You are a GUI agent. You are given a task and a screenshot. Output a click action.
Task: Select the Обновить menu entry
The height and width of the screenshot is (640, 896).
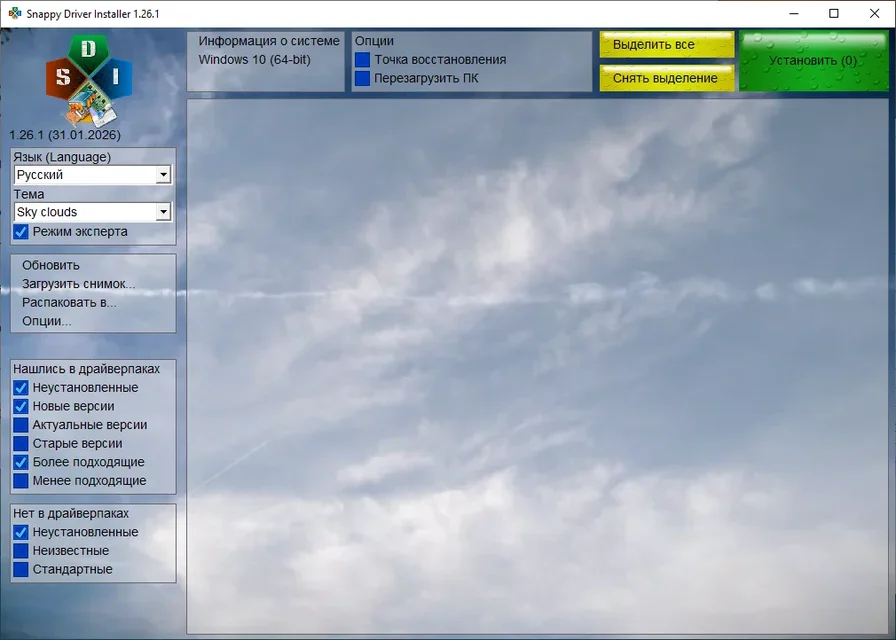51,265
